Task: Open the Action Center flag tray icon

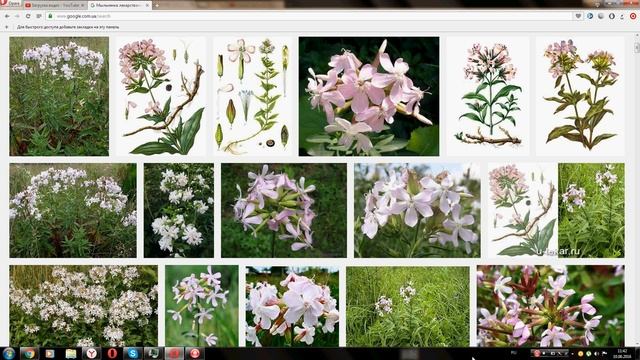Action: 604,353
